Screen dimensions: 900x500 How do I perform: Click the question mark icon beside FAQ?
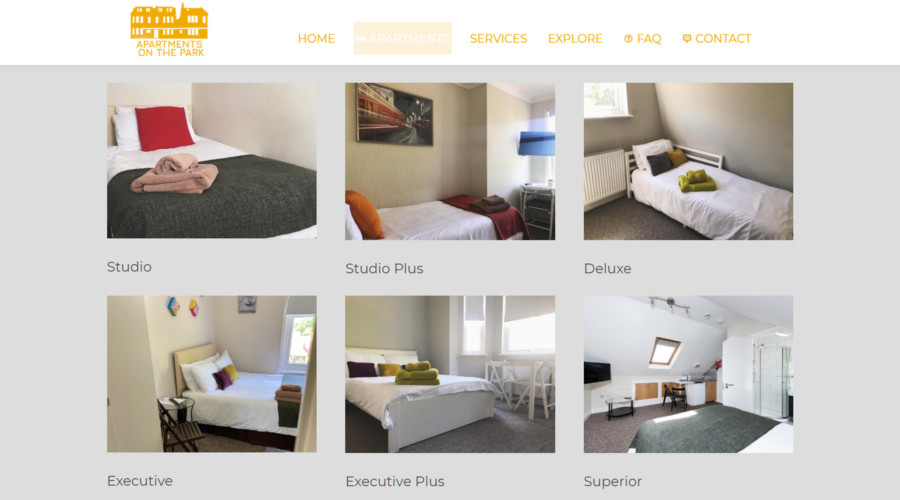pos(629,39)
